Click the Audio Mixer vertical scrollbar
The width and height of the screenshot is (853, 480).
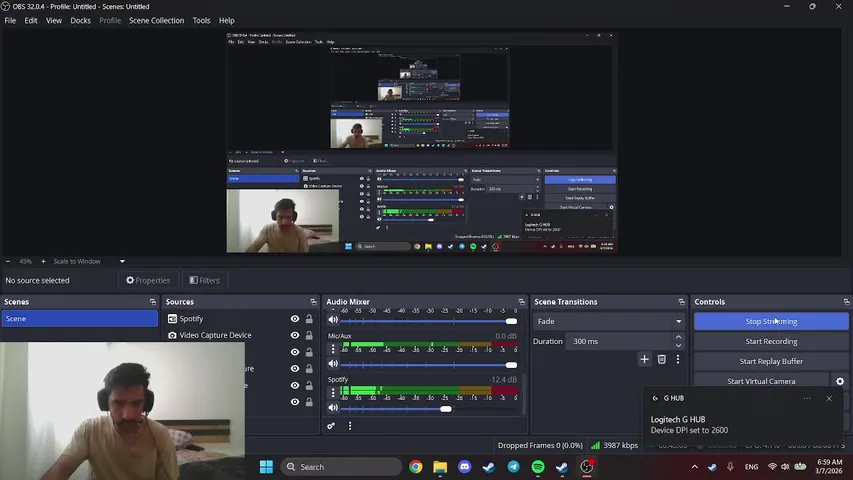(524, 395)
